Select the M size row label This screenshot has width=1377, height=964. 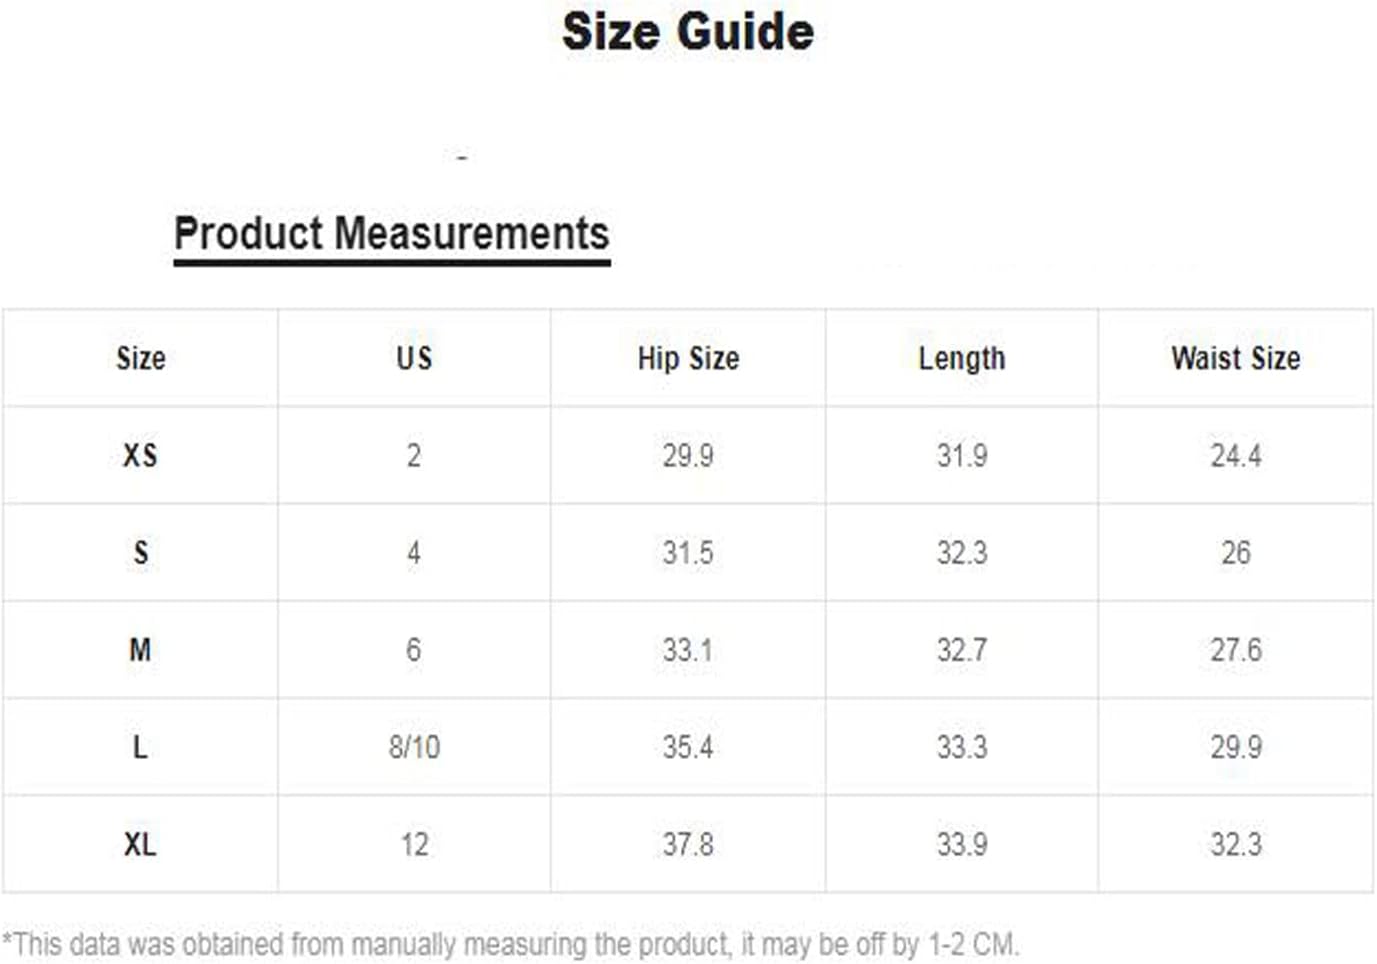point(140,650)
